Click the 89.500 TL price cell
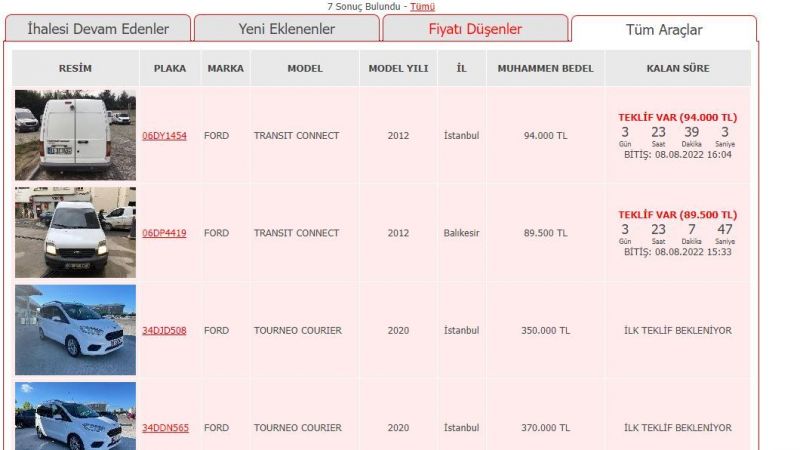 (x=545, y=233)
